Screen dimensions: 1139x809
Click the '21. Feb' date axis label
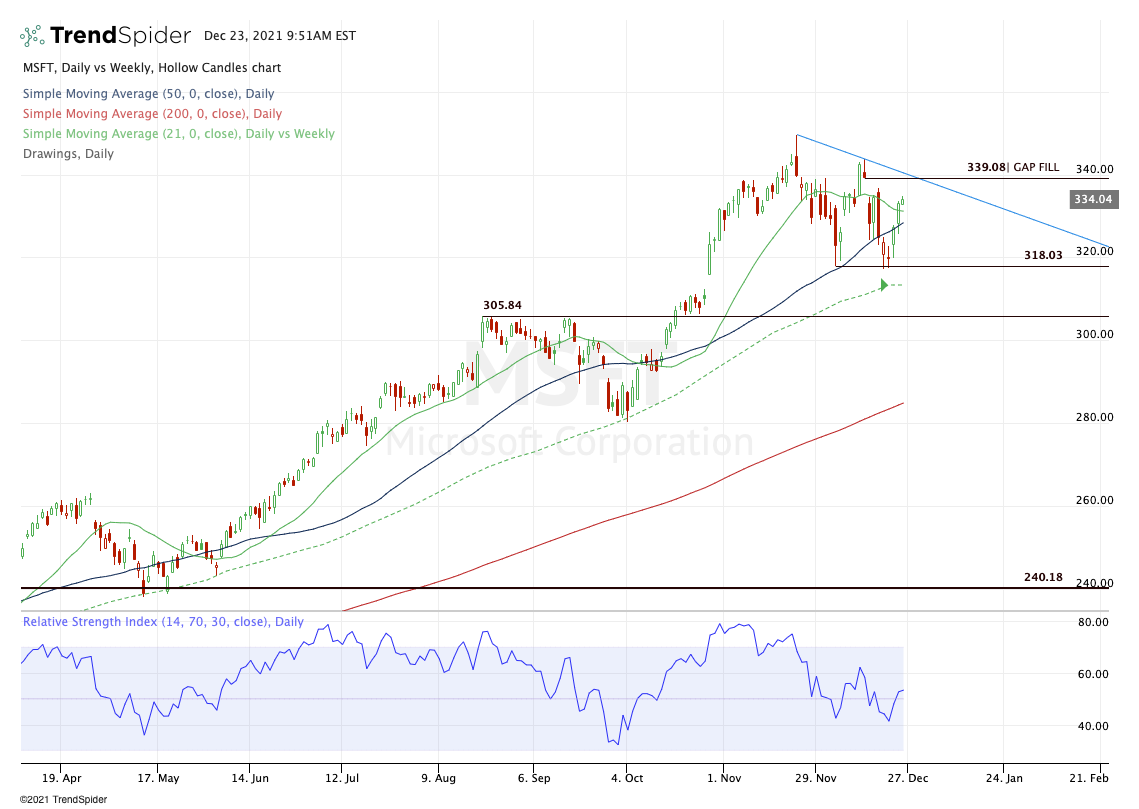point(1089,778)
